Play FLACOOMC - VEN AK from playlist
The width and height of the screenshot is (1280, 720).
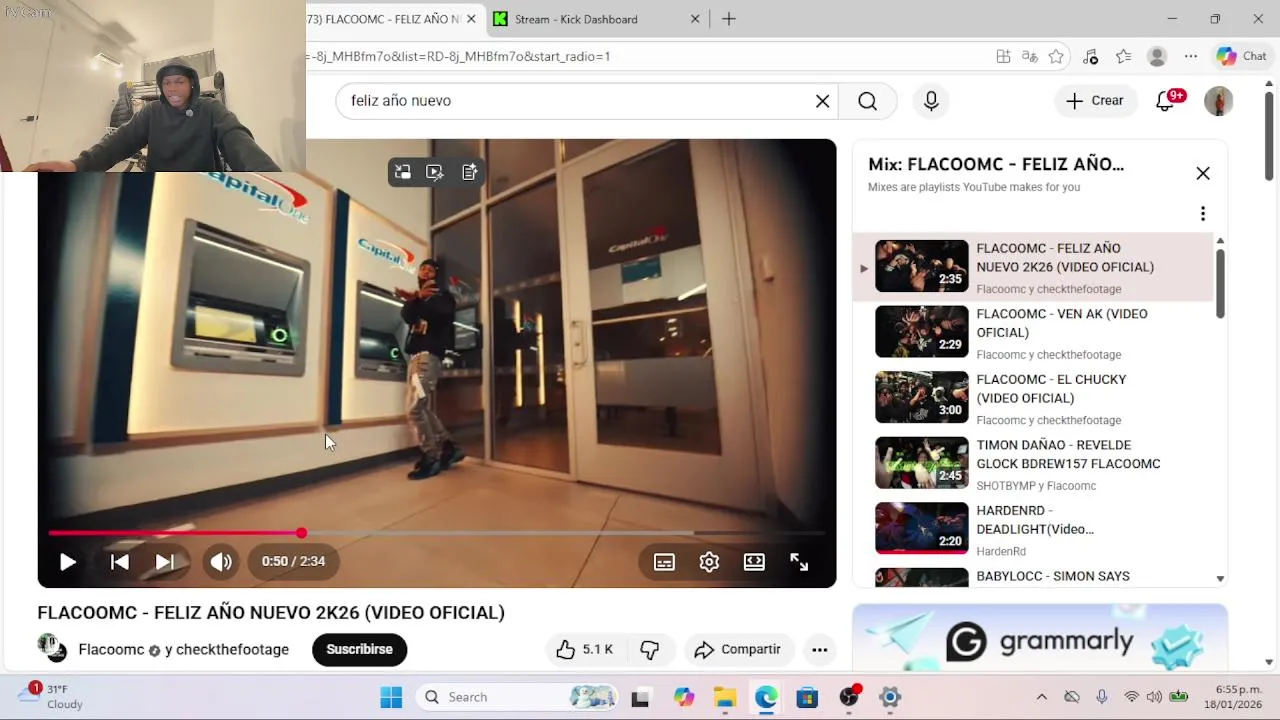(x=1035, y=332)
